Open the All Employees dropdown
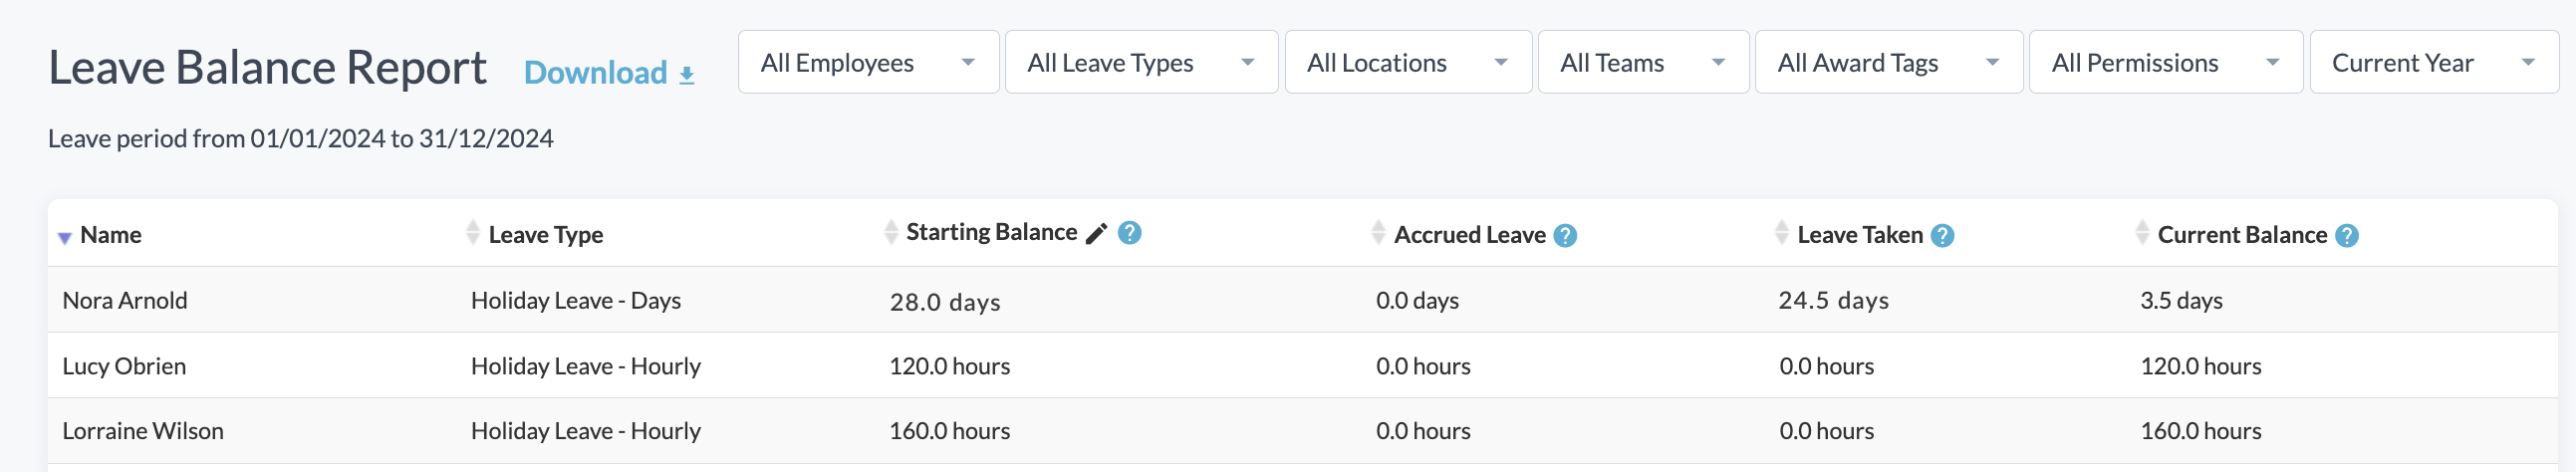 tap(868, 62)
